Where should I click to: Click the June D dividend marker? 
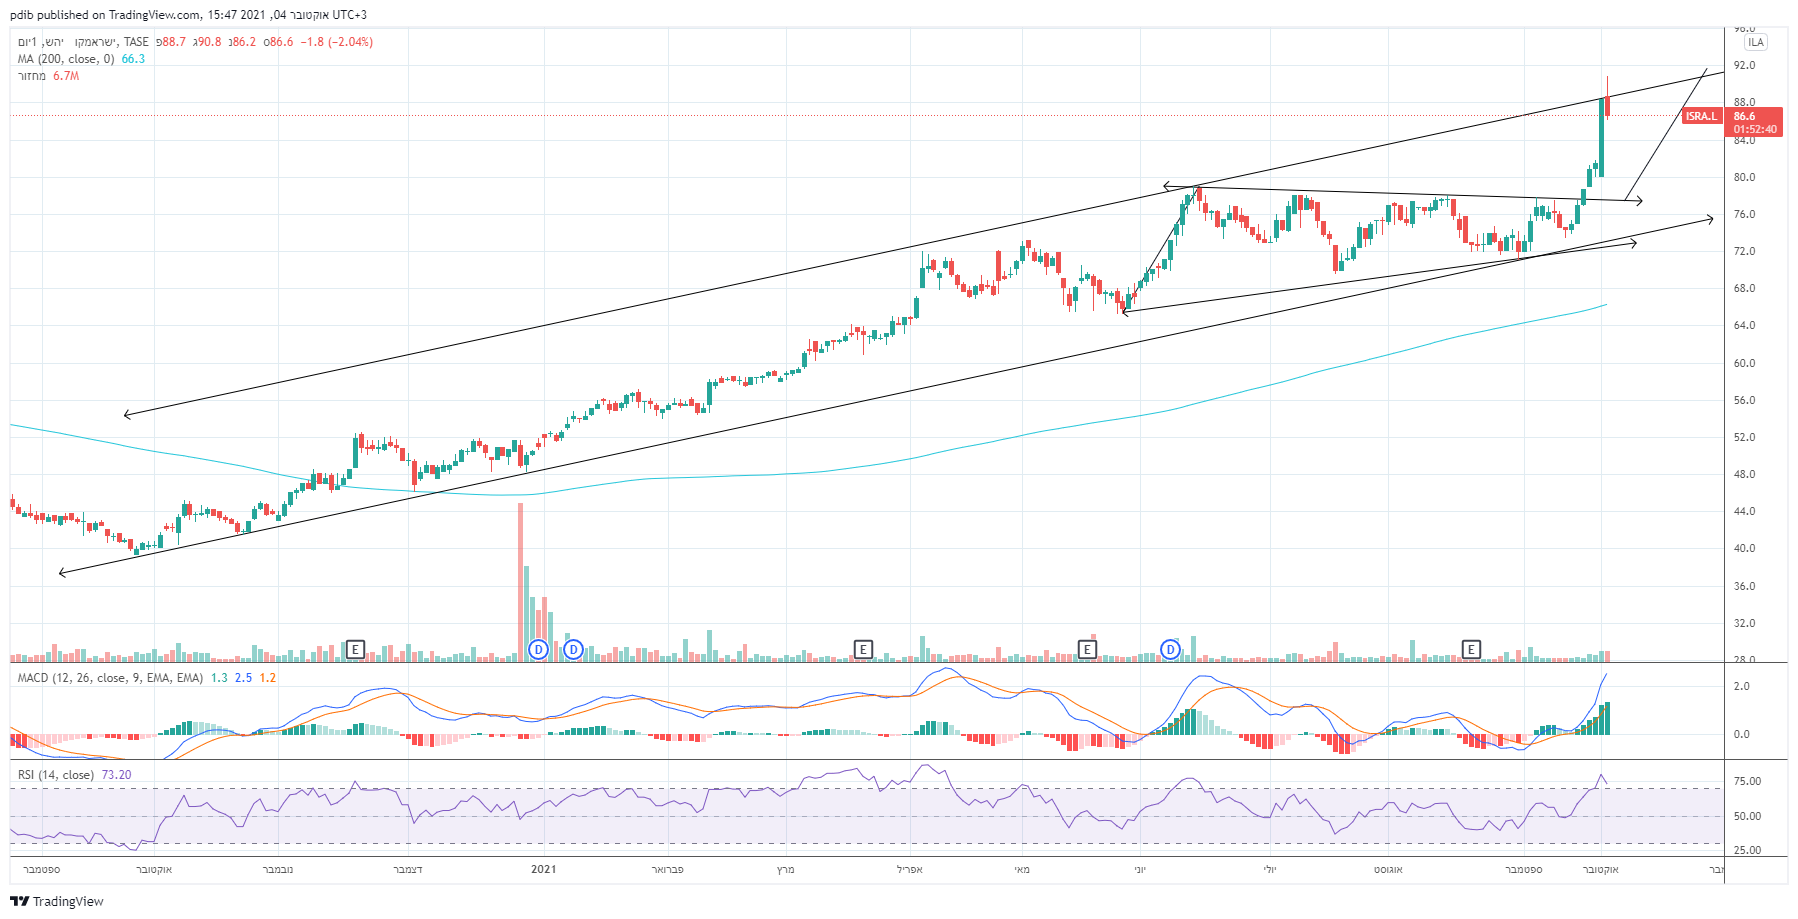(x=1171, y=650)
